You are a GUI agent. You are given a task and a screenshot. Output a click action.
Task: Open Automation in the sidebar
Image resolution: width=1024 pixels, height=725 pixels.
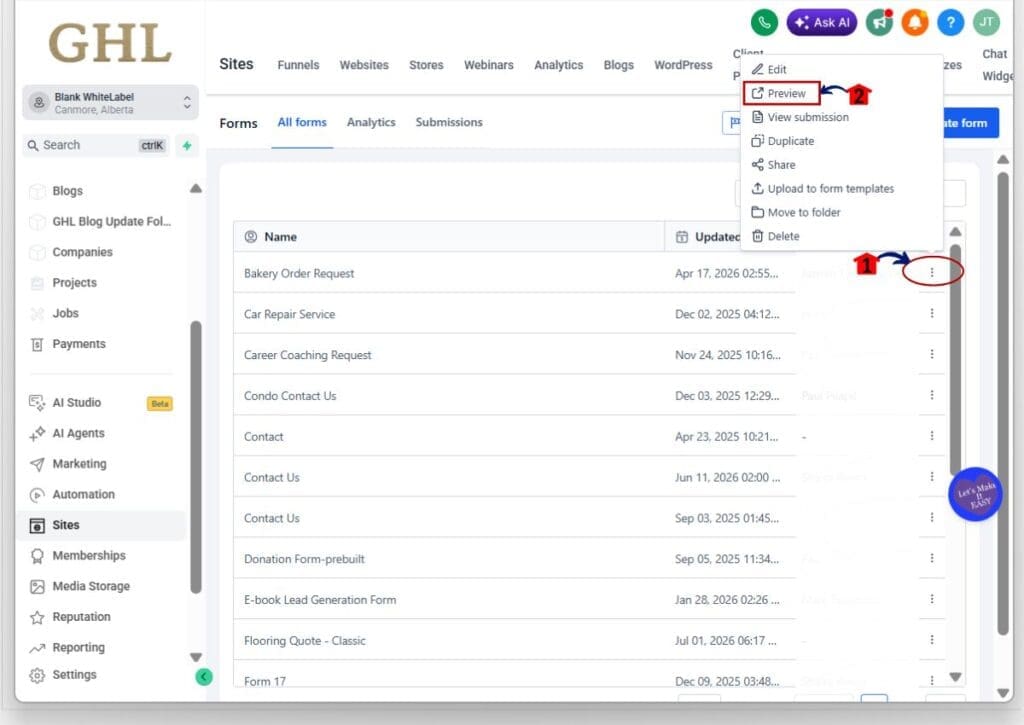click(x=84, y=494)
